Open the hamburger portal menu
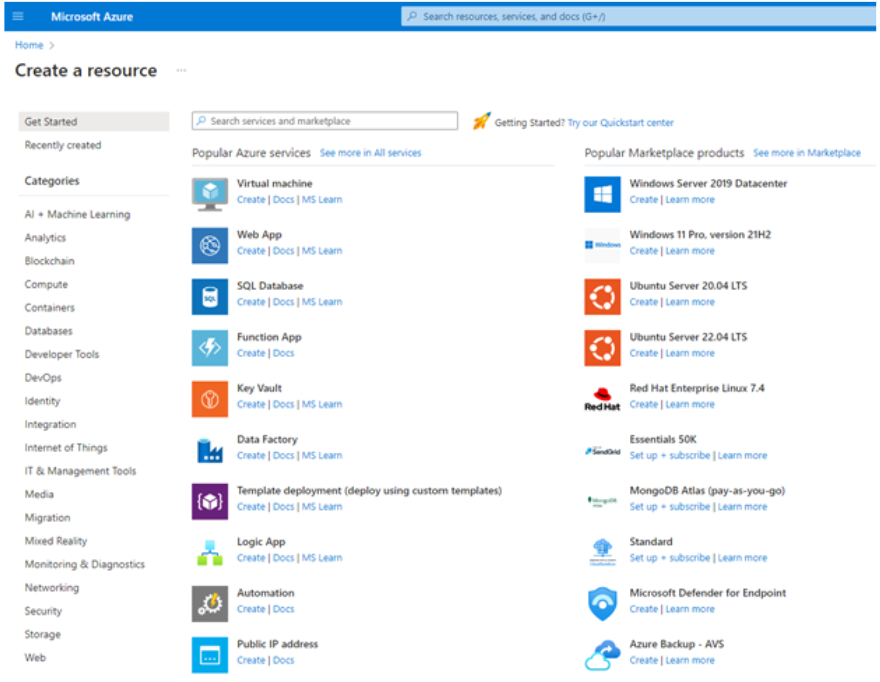 click(18, 16)
